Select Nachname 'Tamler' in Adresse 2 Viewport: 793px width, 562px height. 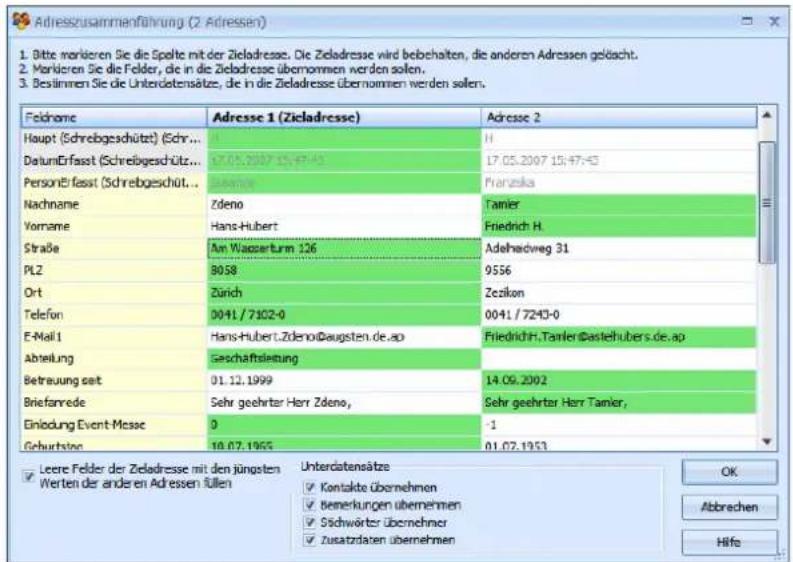pos(619,204)
